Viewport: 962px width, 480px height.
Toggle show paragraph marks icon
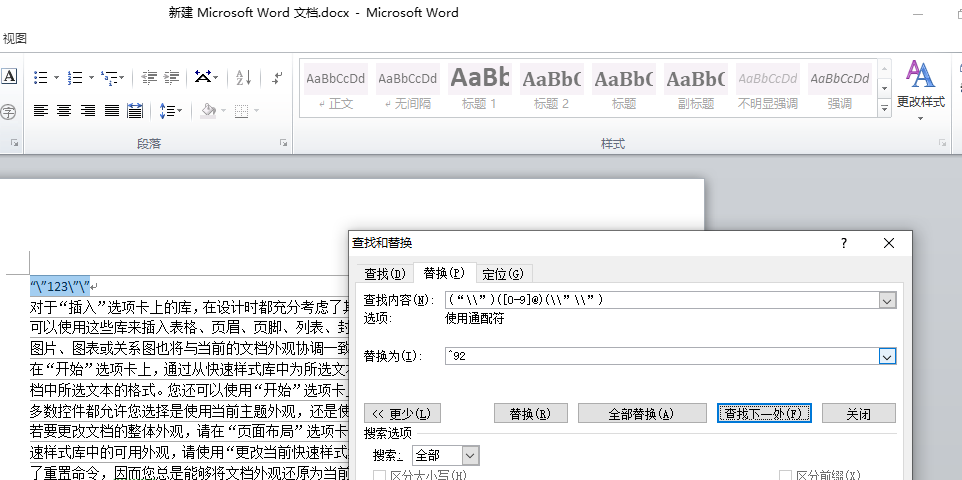[277, 77]
